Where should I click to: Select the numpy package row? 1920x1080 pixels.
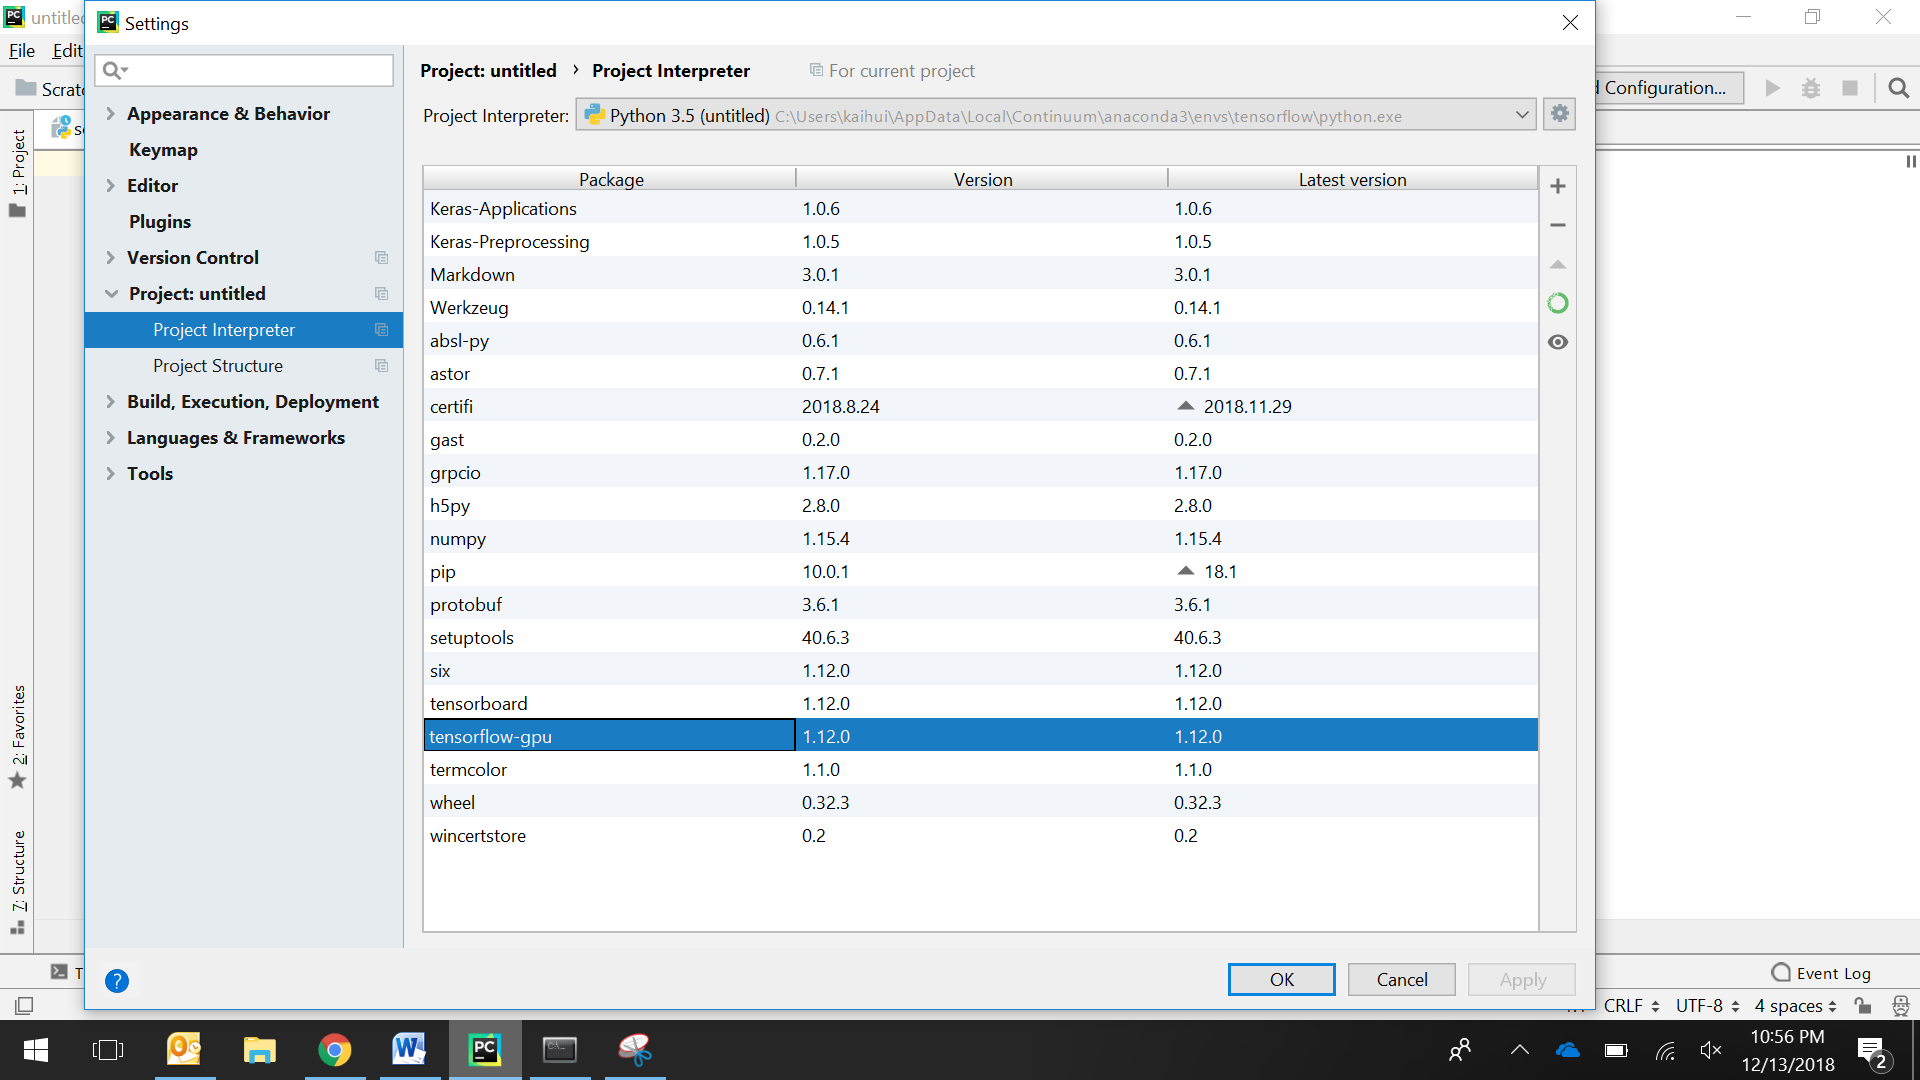pyautogui.click(x=980, y=539)
